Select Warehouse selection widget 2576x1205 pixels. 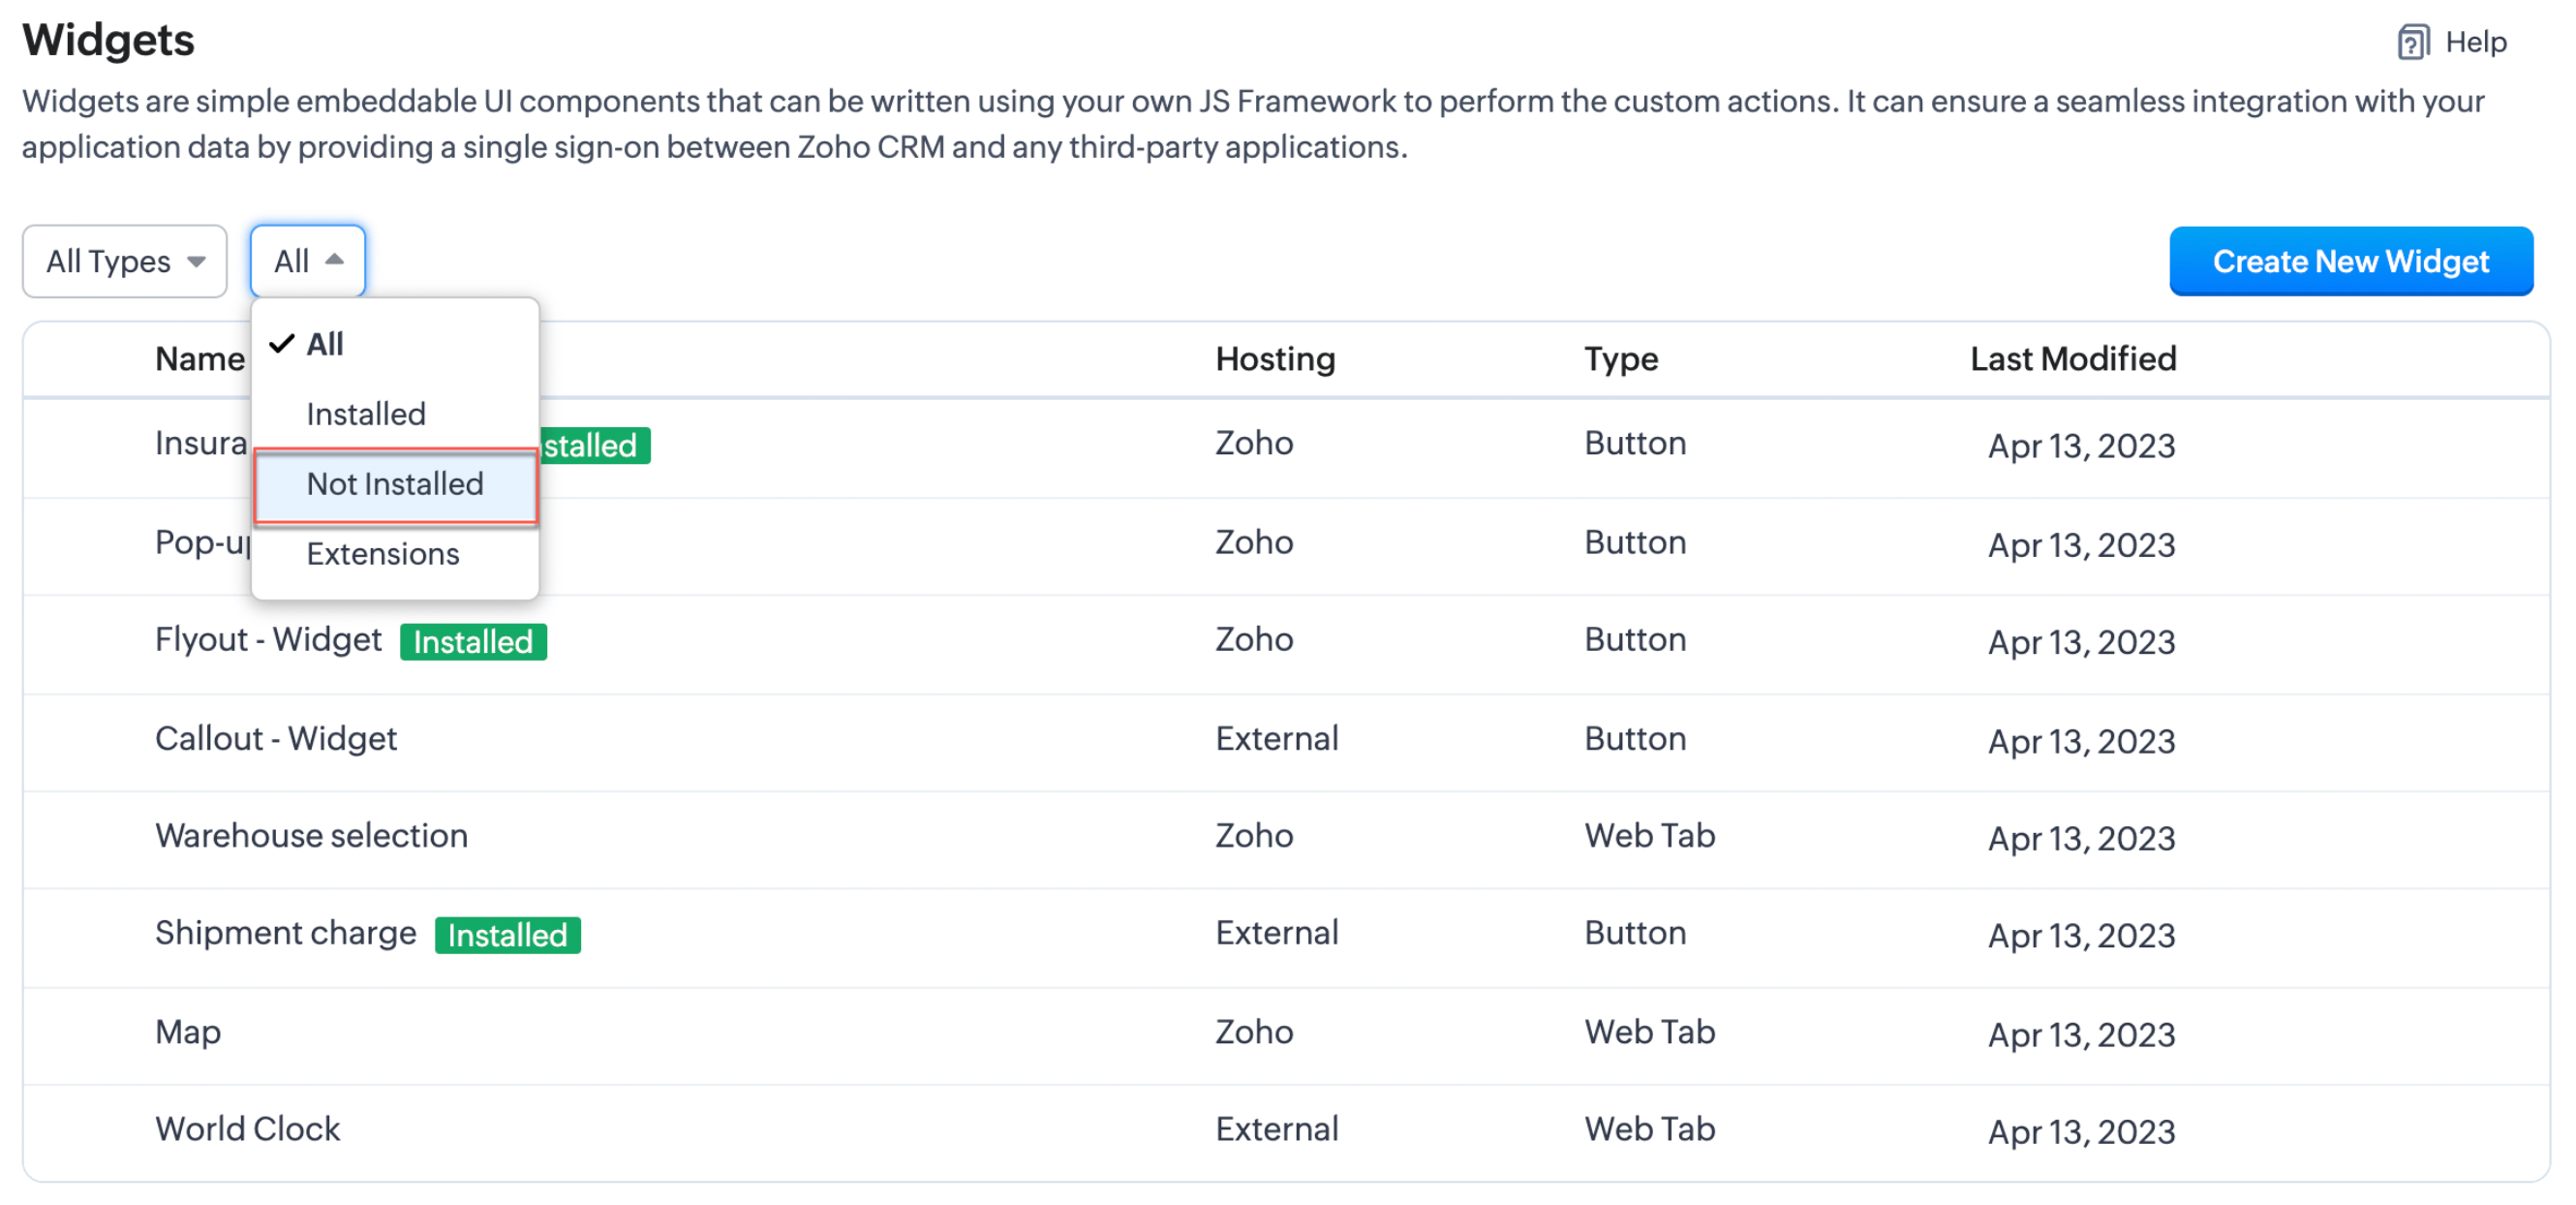click(311, 836)
